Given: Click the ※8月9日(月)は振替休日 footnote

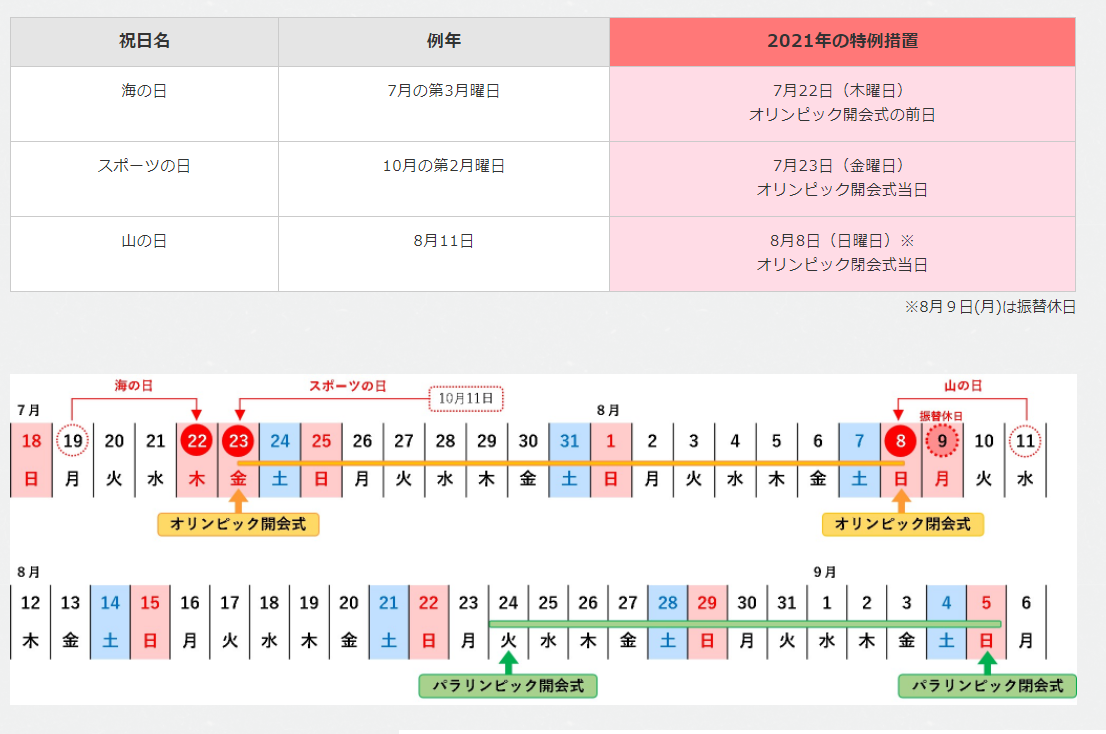Looking at the screenshot, I should (x=990, y=307).
